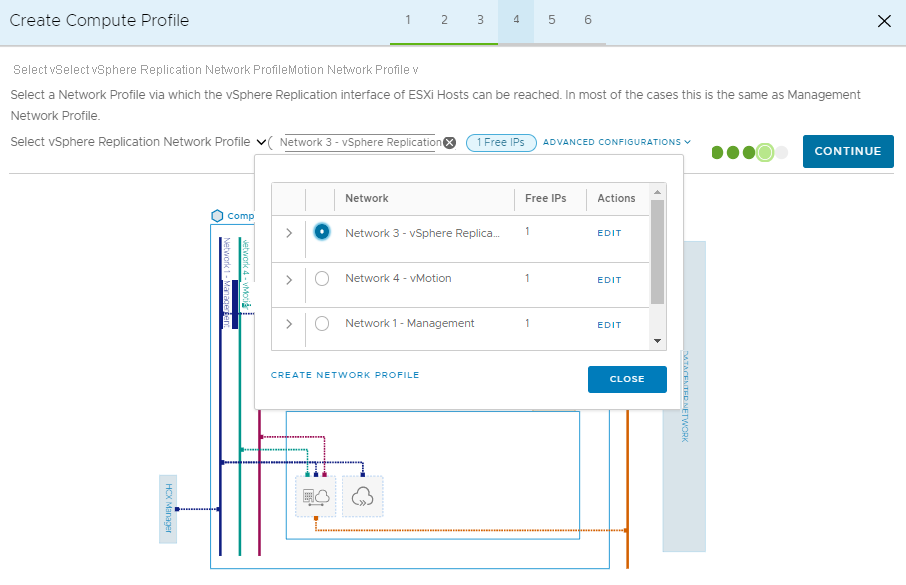Go to wizard step 2

click(x=444, y=20)
